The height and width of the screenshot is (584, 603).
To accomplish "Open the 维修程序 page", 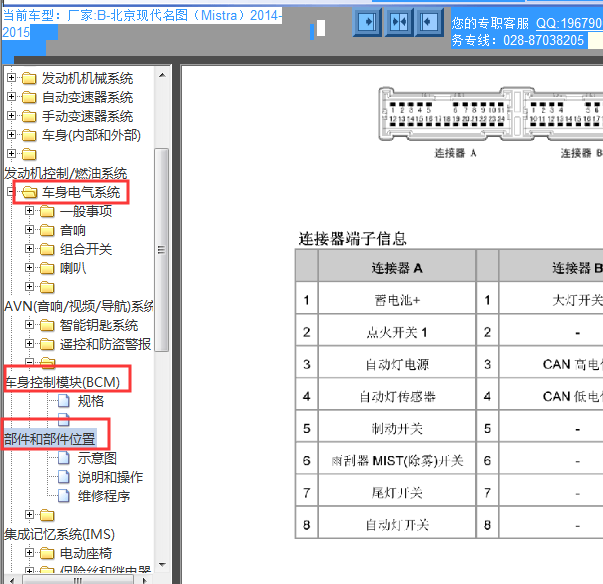I will click(104, 496).
